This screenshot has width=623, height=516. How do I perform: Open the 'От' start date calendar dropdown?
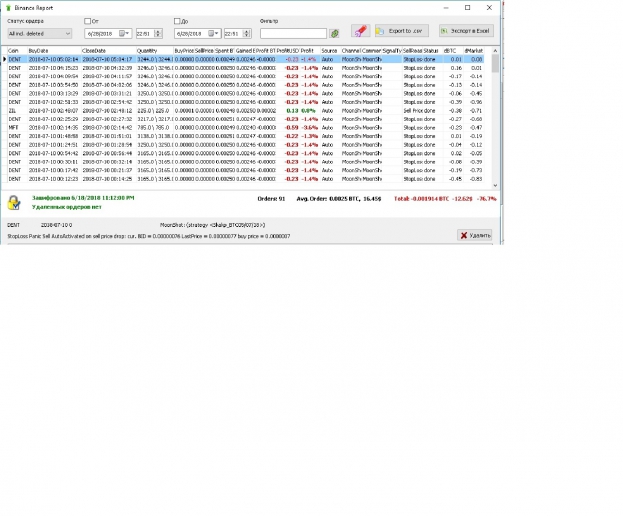coord(124,34)
